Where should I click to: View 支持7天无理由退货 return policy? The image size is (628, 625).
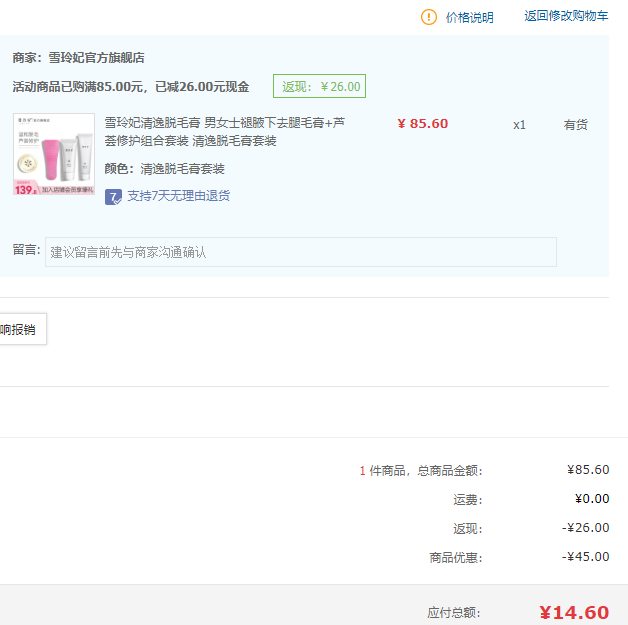click(x=178, y=196)
